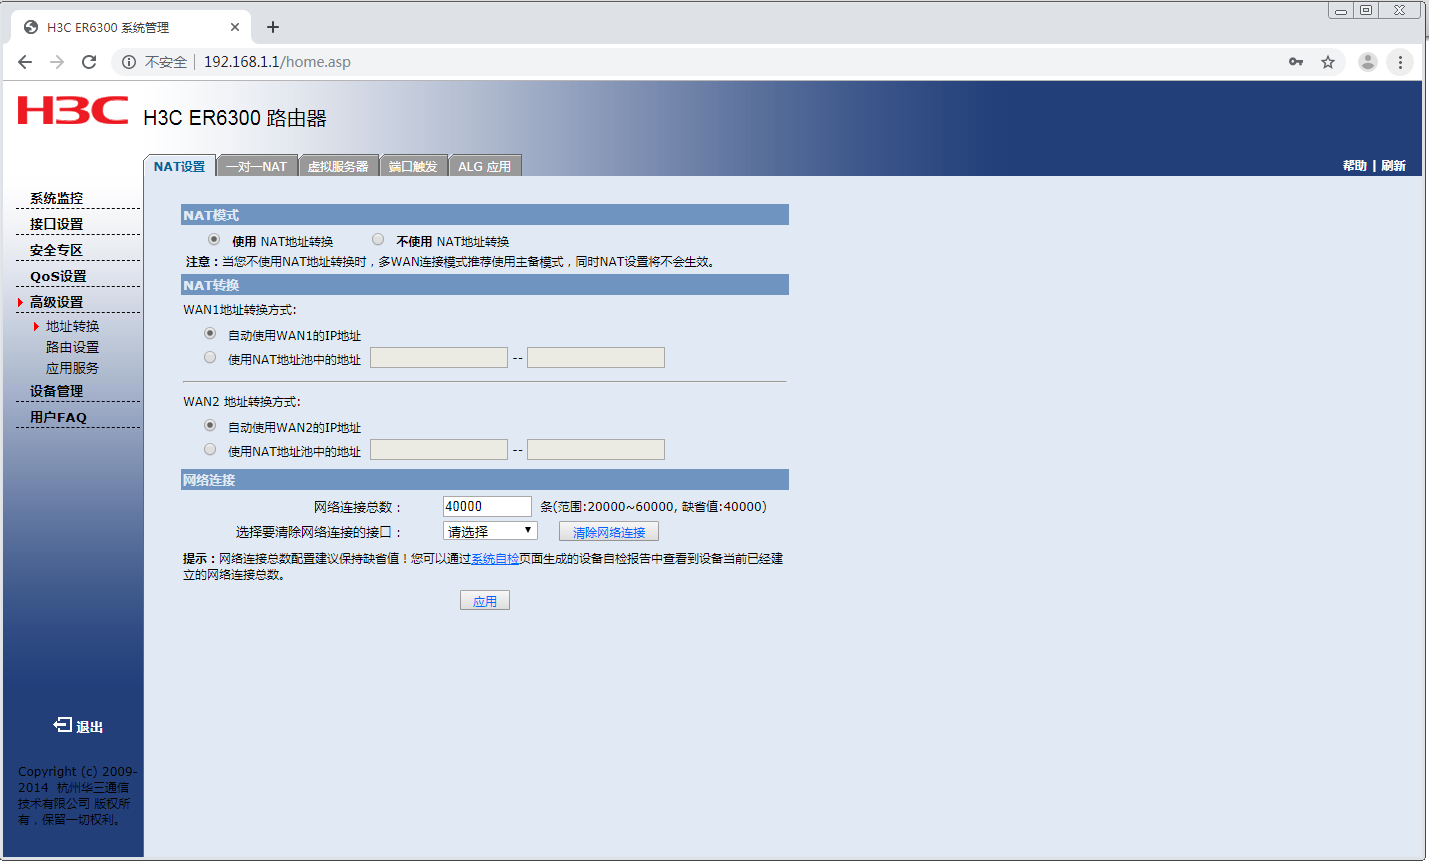Switch to 端口触发 tab
1429x861 pixels.
413,166
